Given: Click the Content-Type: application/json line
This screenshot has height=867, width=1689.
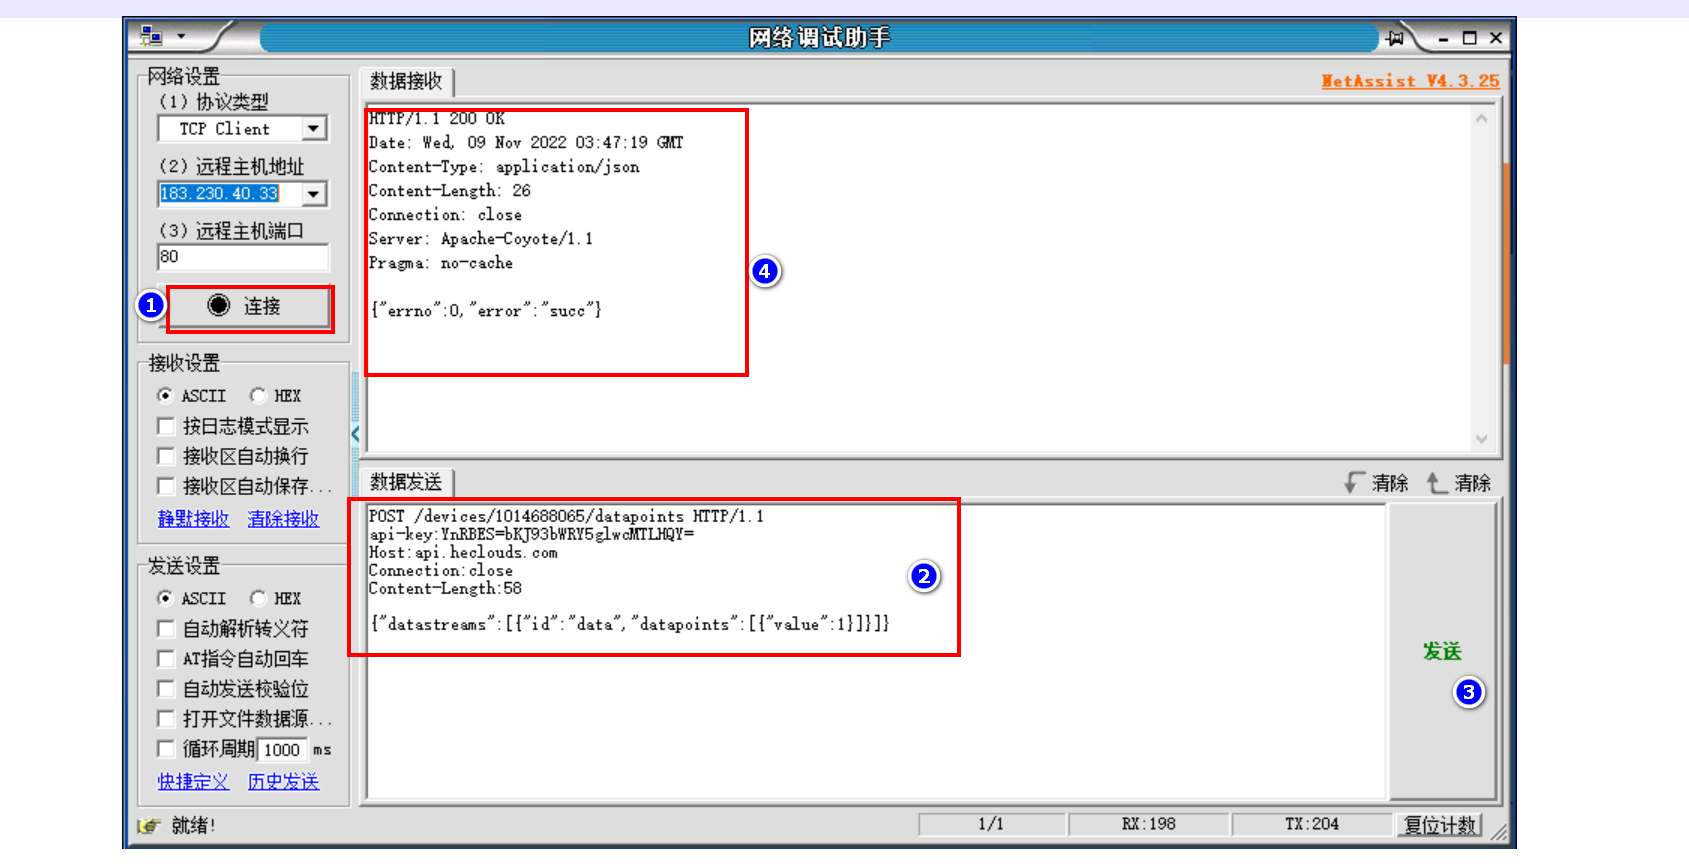Looking at the screenshot, I should 504,167.
